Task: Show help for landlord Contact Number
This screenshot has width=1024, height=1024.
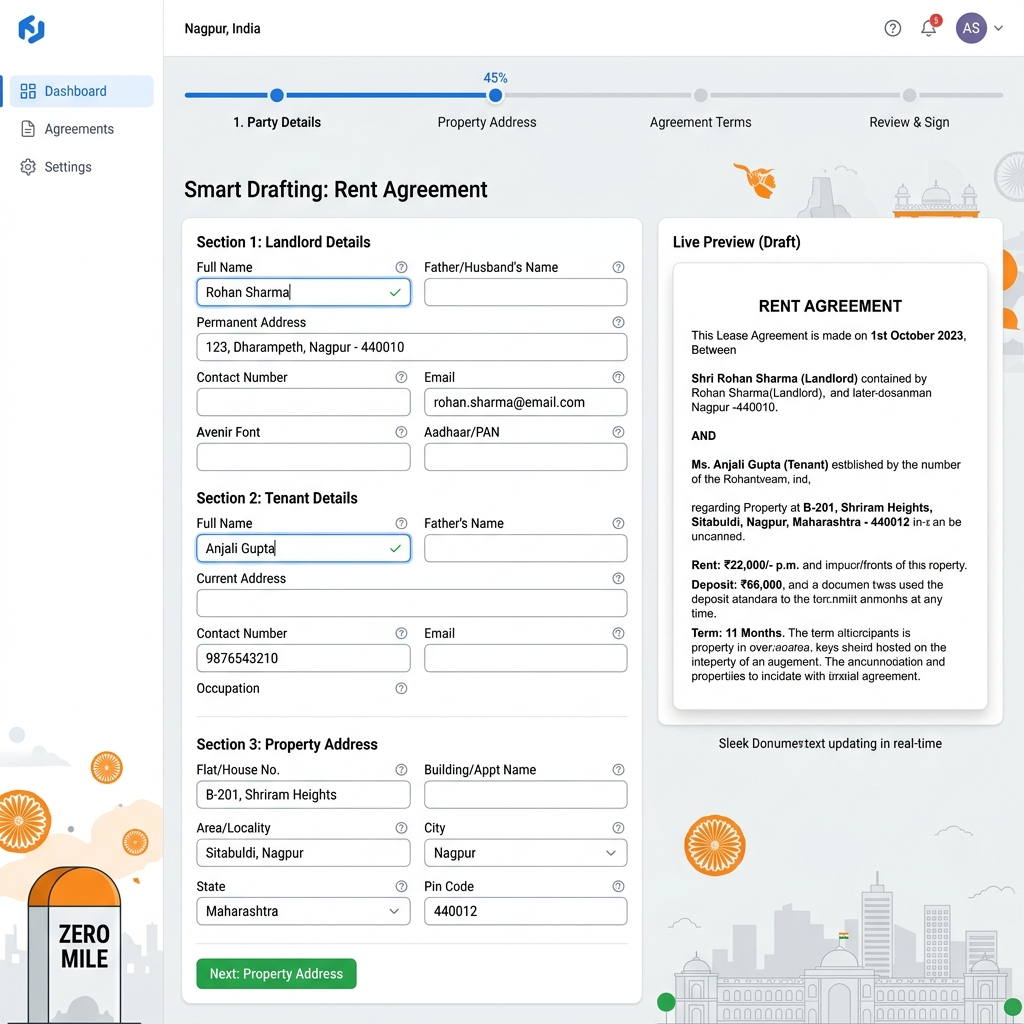Action: [401, 377]
